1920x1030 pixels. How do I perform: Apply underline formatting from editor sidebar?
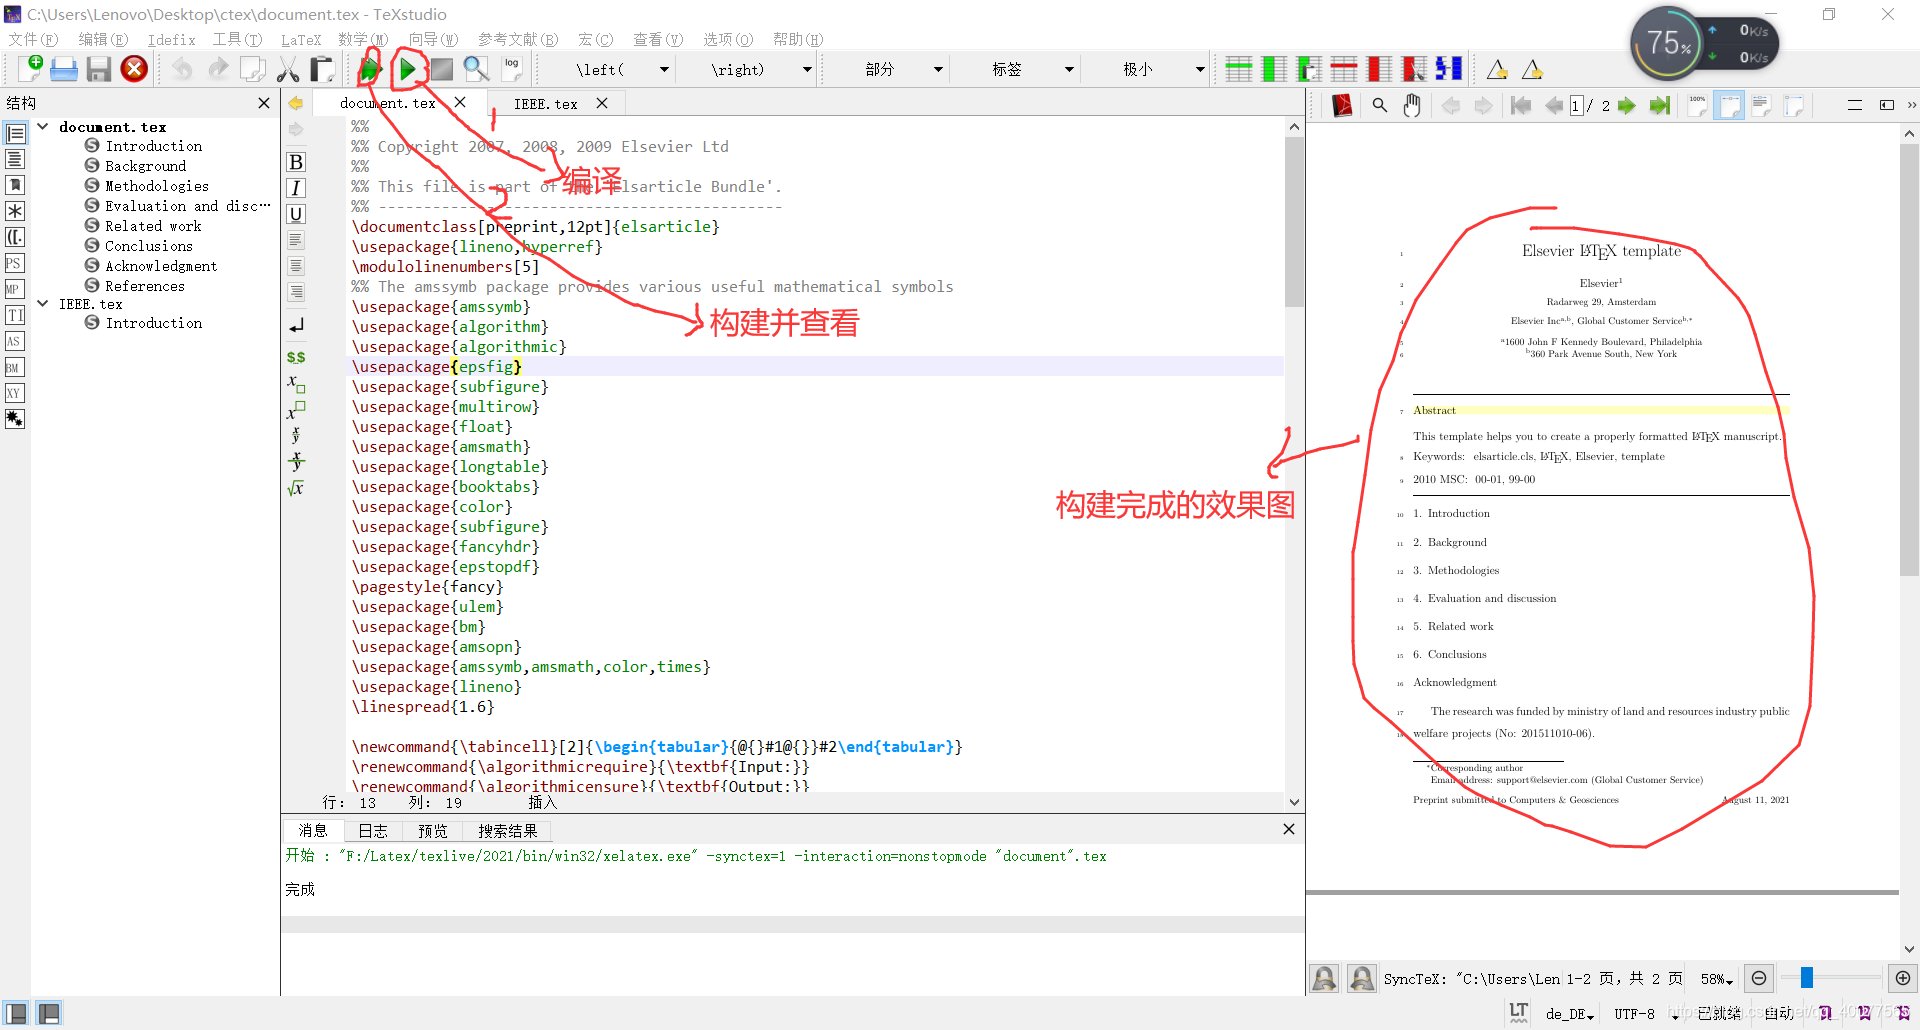296,214
